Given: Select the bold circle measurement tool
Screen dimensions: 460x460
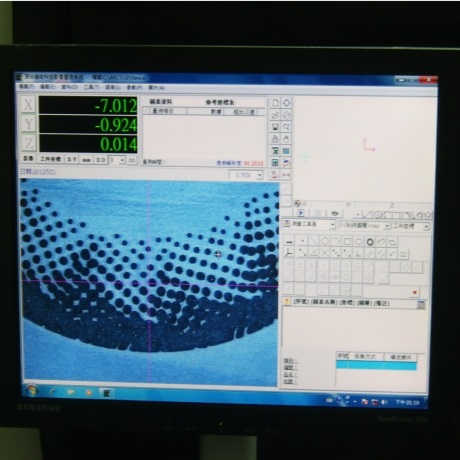Looking at the screenshot, I should pos(370,242).
